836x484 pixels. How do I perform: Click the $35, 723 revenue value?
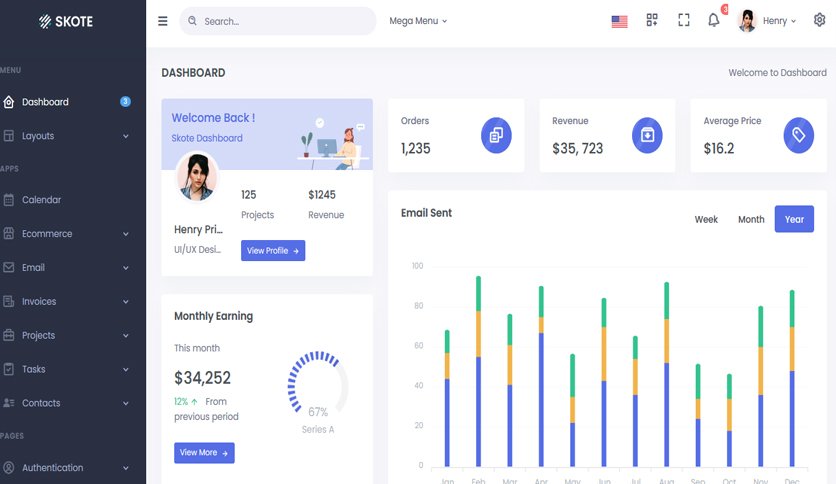577,148
